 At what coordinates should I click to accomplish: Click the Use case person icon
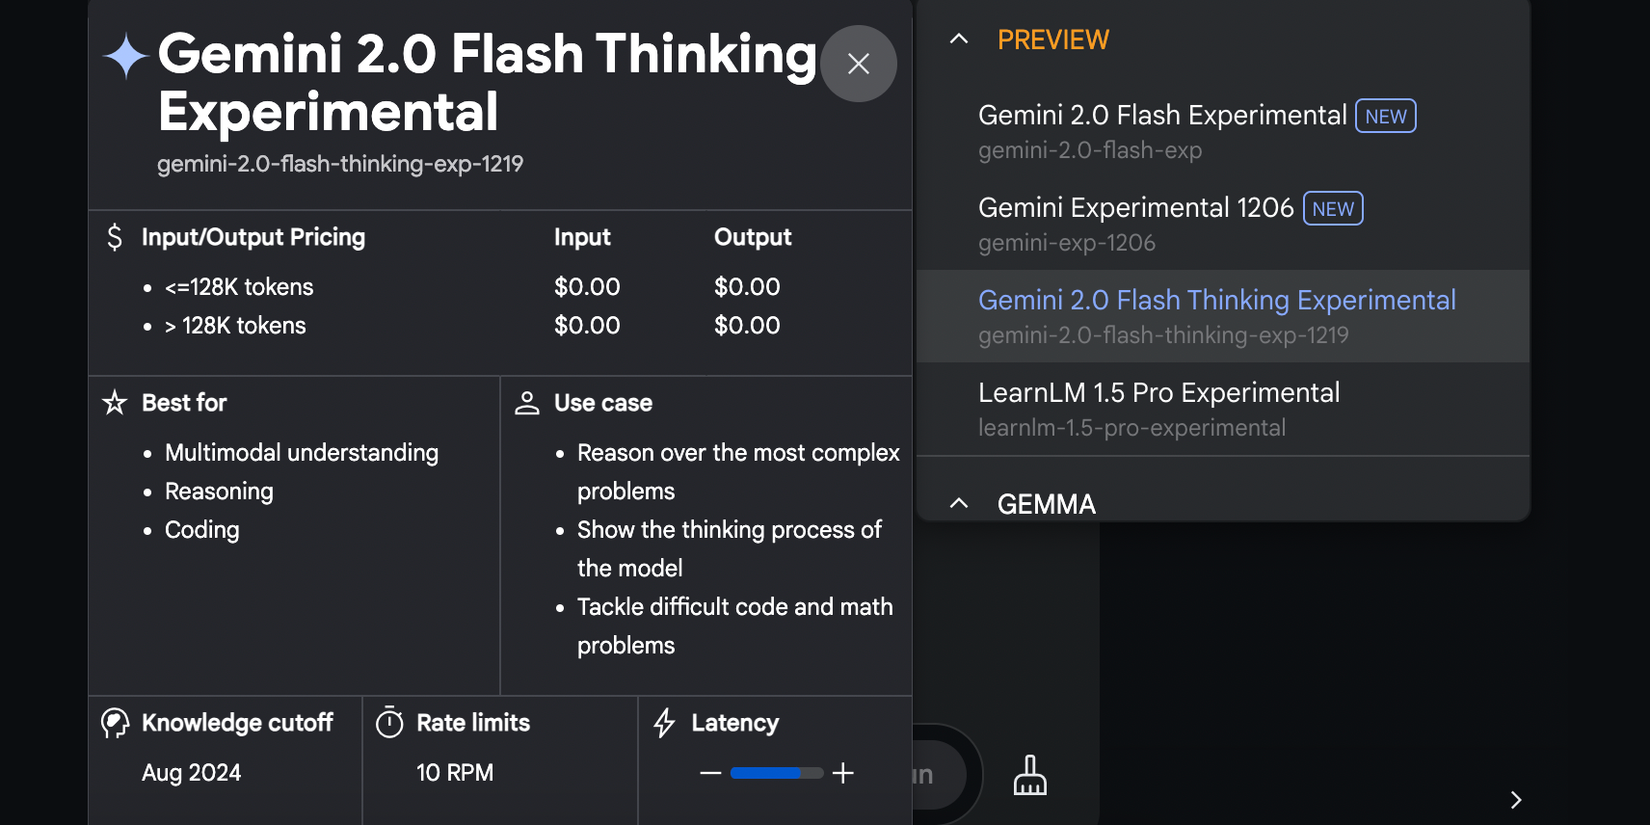click(527, 403)
